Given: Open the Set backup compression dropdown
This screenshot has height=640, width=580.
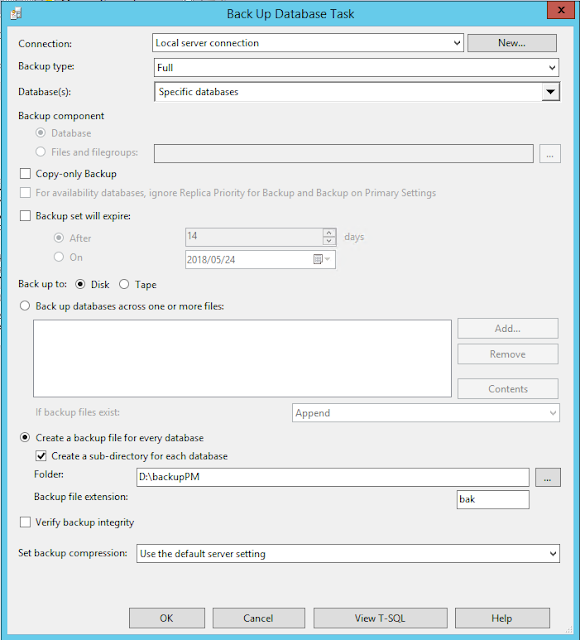Looking at the screenshot, I should pos(348,553).
